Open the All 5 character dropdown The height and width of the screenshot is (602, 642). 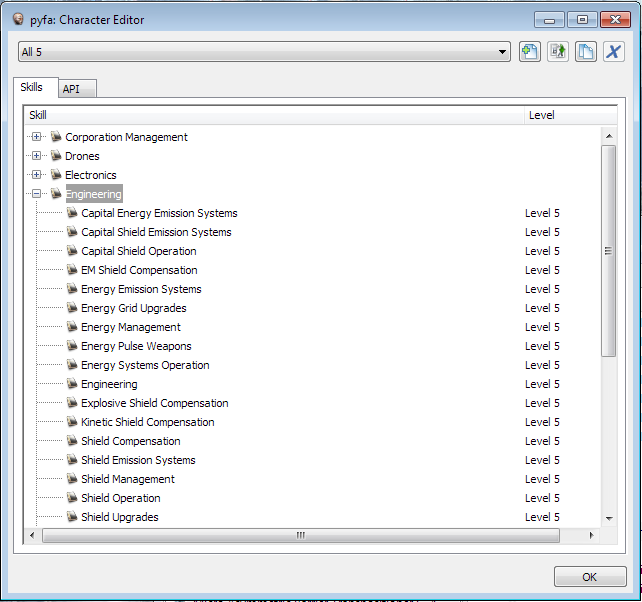(264, 52)
